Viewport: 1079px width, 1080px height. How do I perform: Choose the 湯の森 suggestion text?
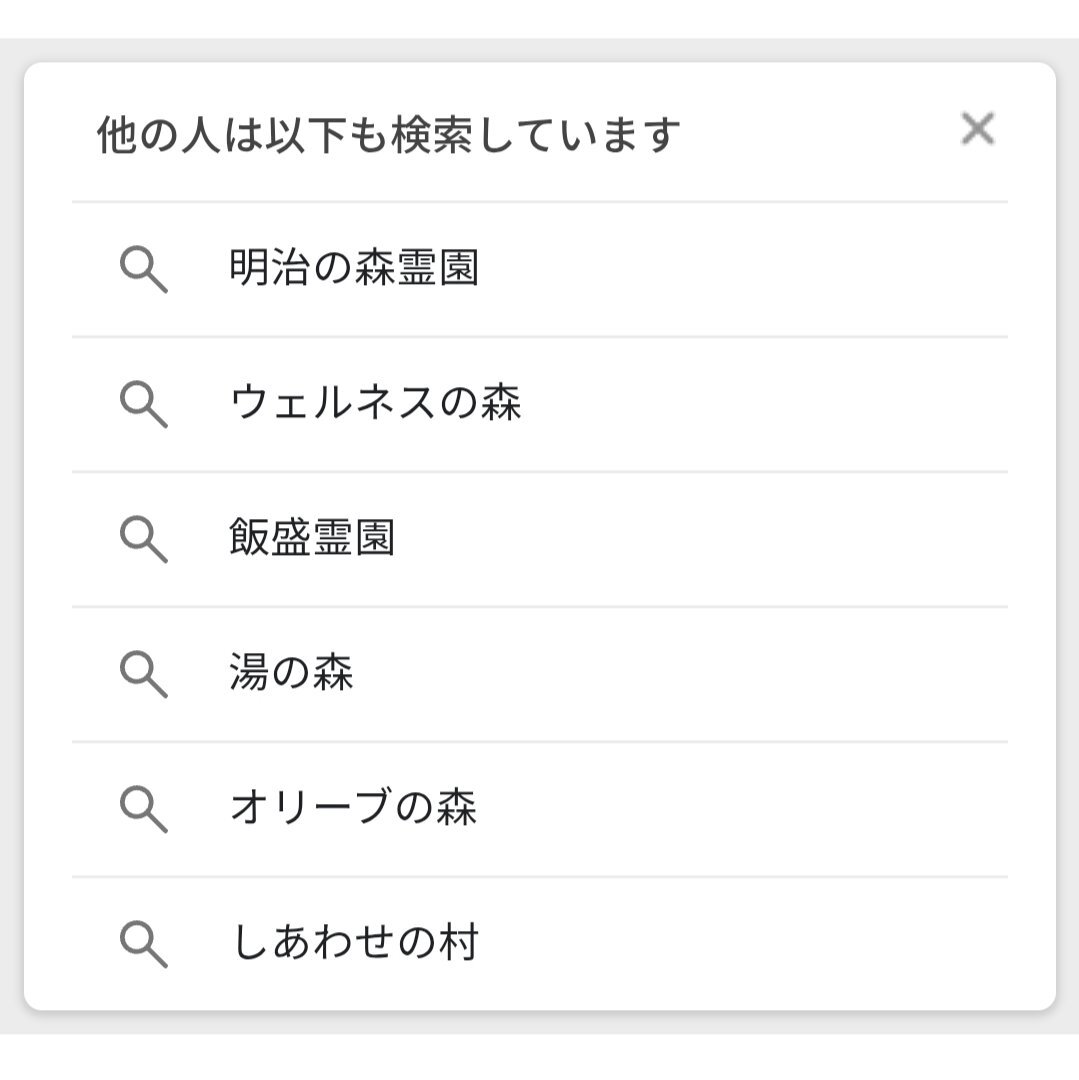(291, 672)
